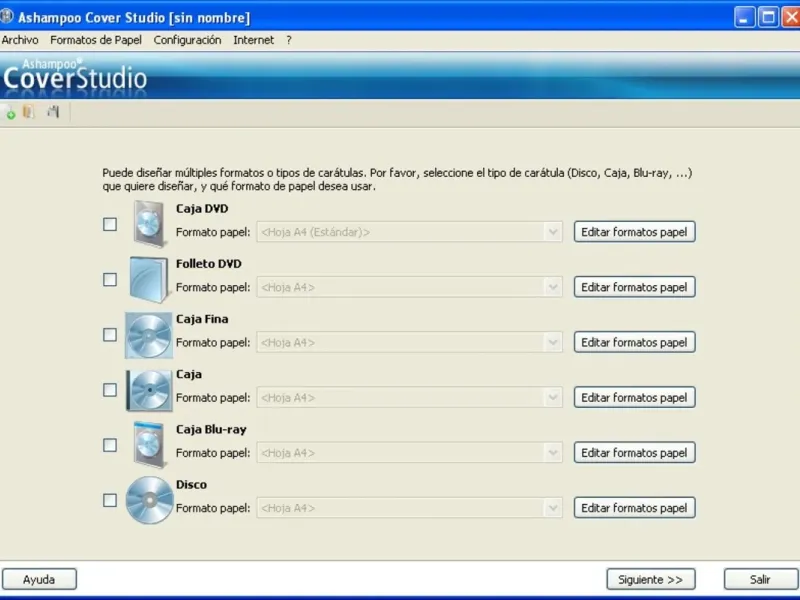The width and height of the screenshot is (800, 600).
Task: Open the Configuración menu
Action: click(x=187, y=40)
